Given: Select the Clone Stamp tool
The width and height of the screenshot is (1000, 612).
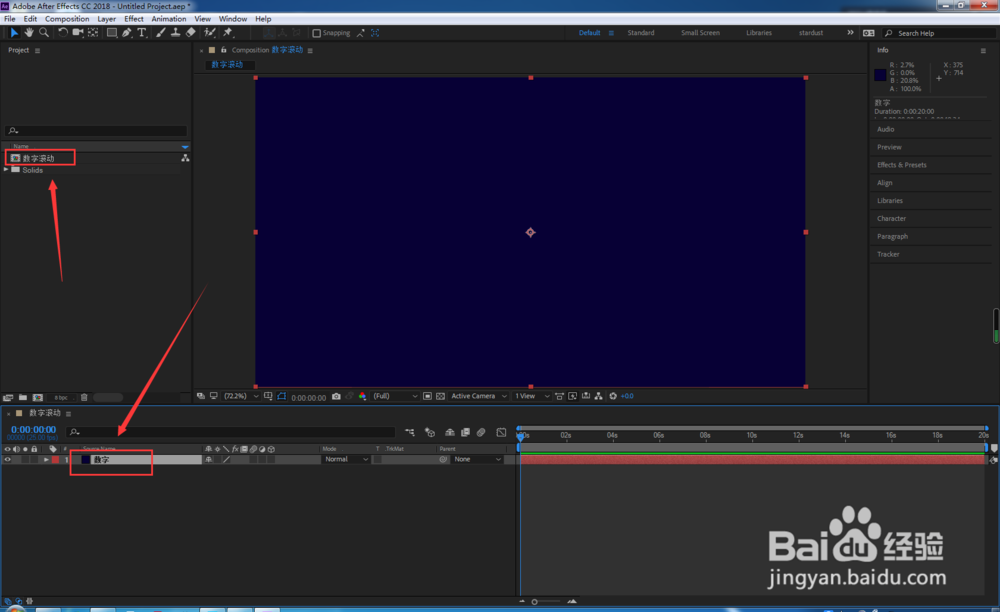Looking at the screenshot, I should coord(175,33).
